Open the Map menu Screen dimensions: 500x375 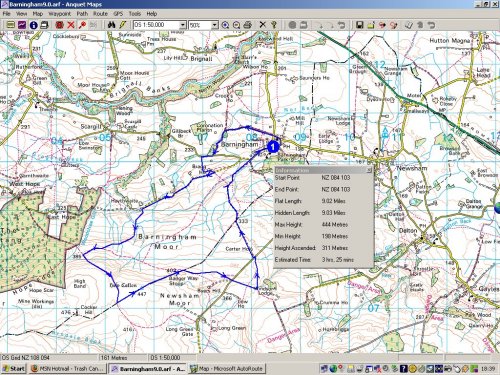[x=38, y=14]
